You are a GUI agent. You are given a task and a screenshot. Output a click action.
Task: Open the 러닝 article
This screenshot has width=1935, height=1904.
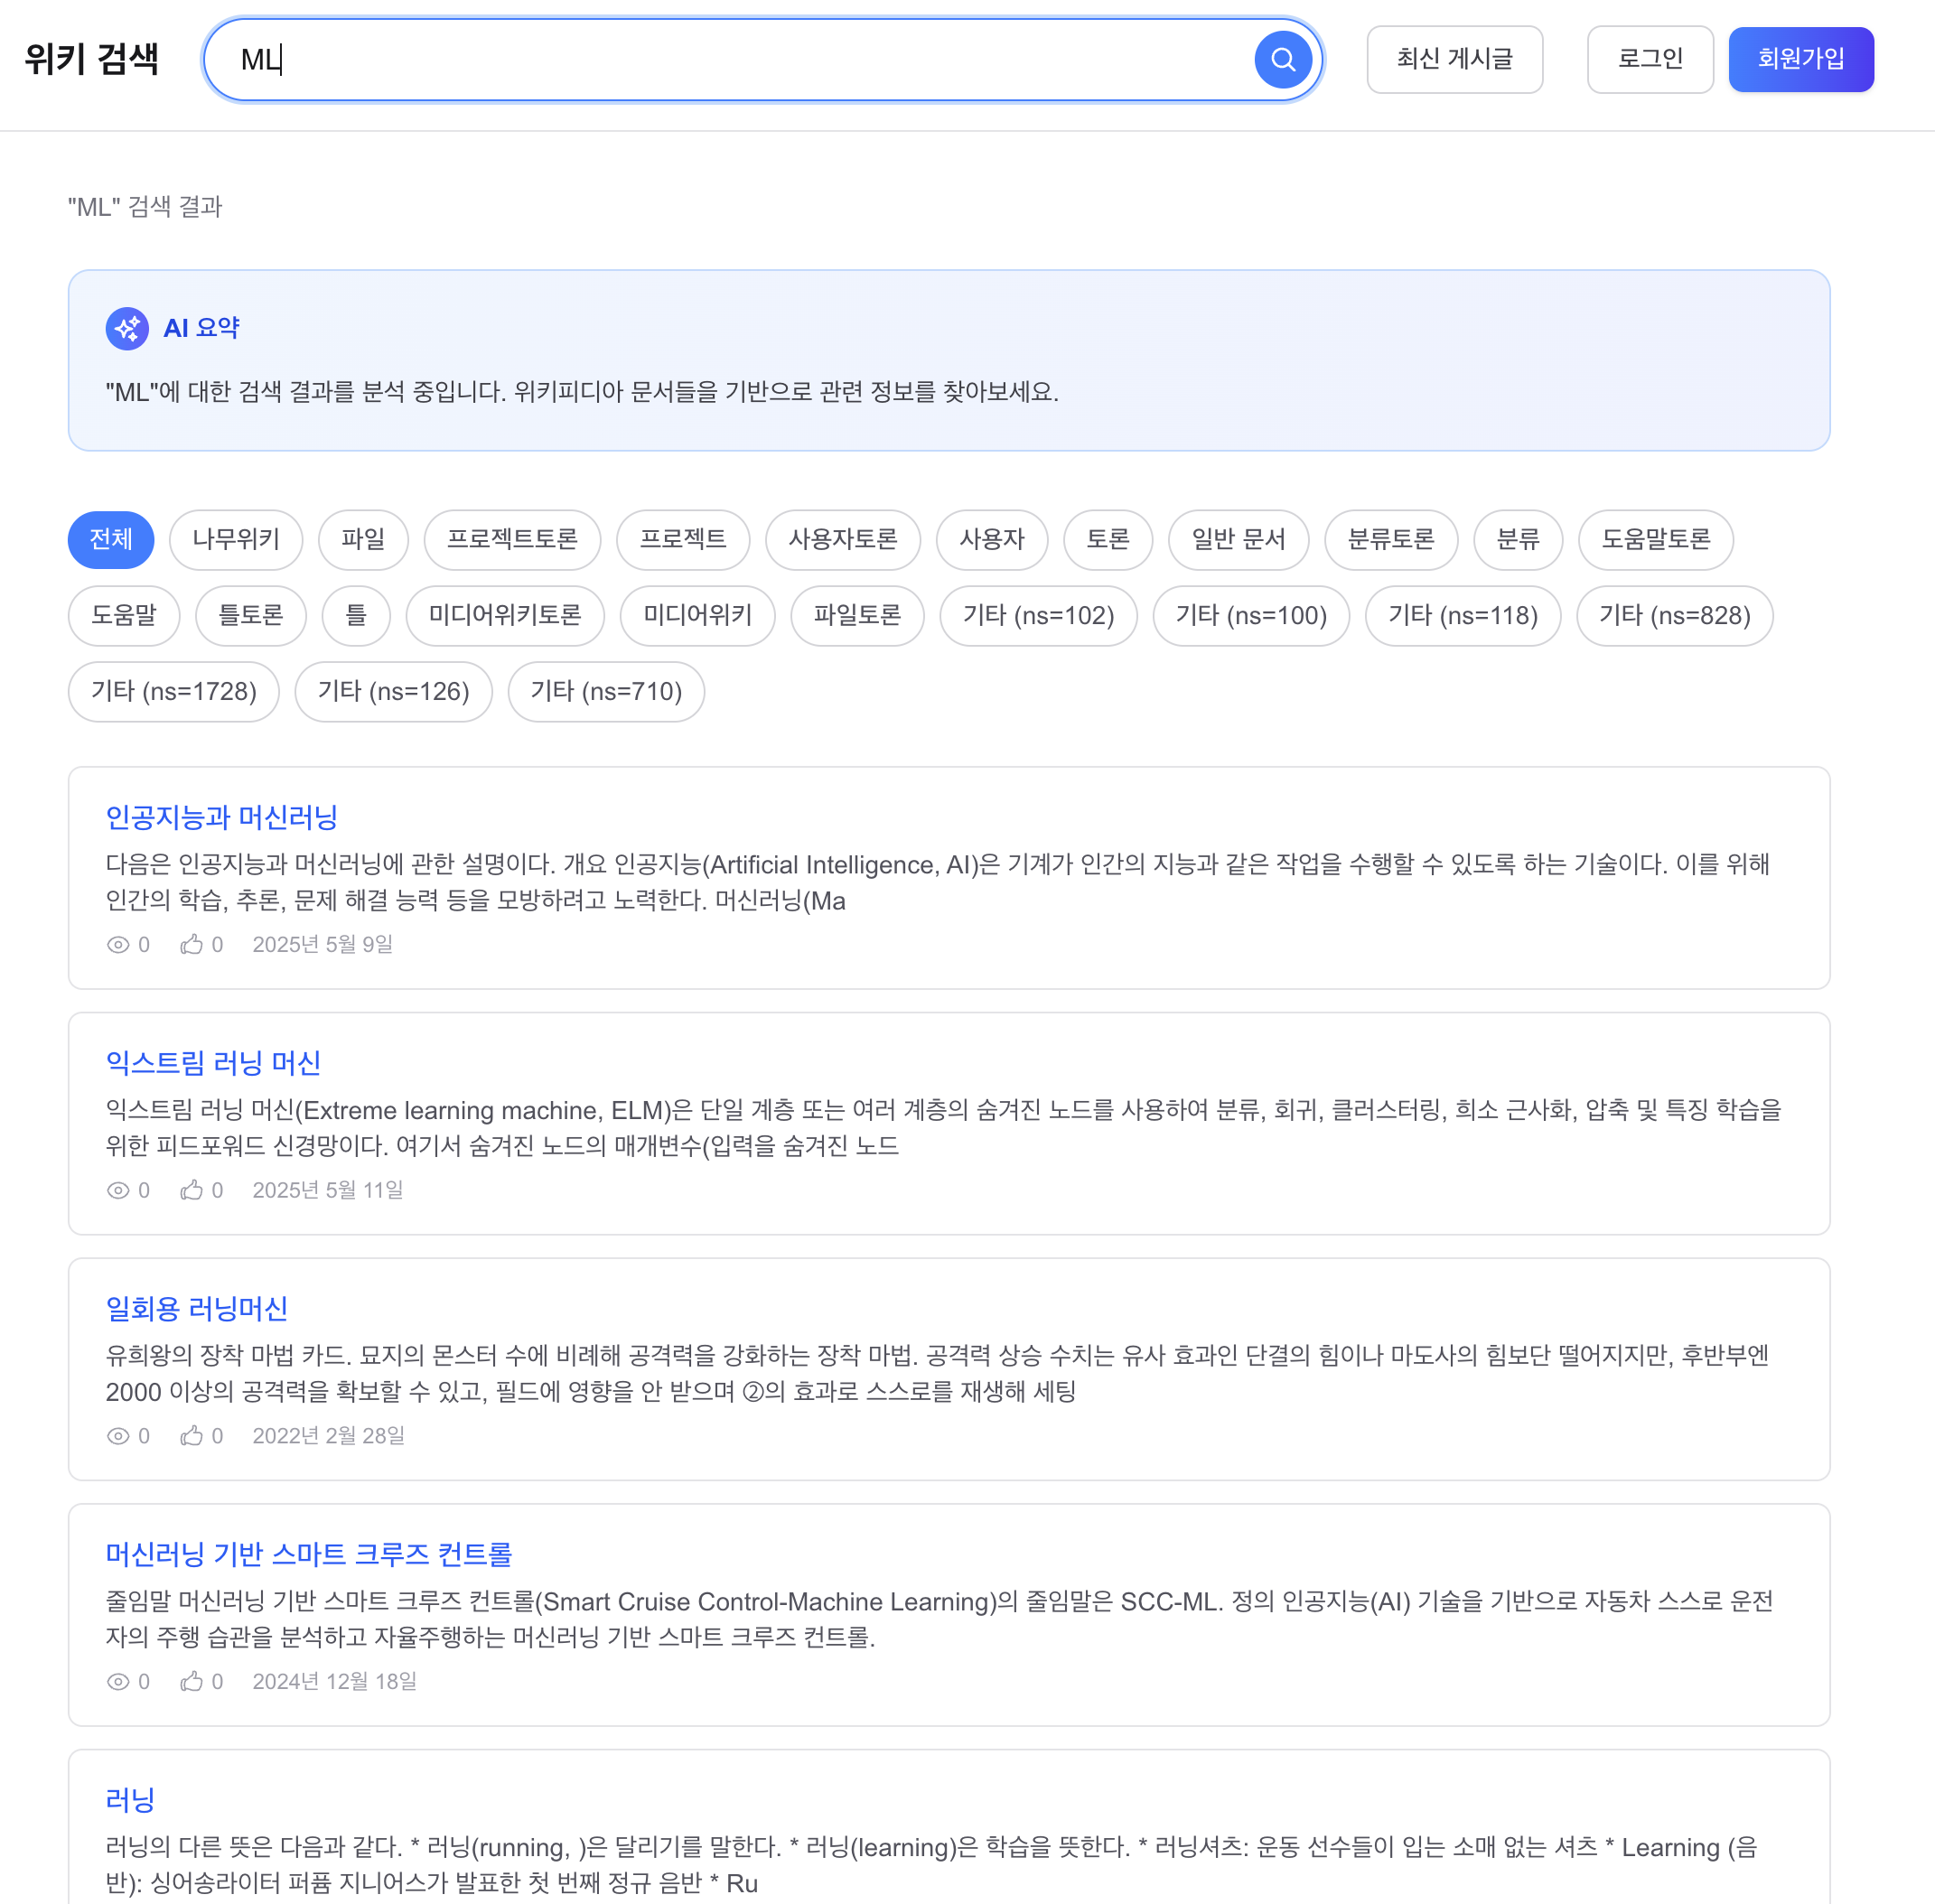point(130,1799)
